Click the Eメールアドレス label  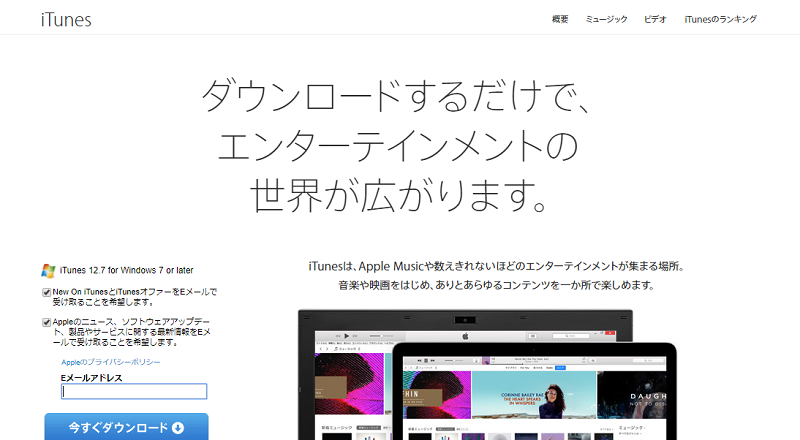pos(91,378)
